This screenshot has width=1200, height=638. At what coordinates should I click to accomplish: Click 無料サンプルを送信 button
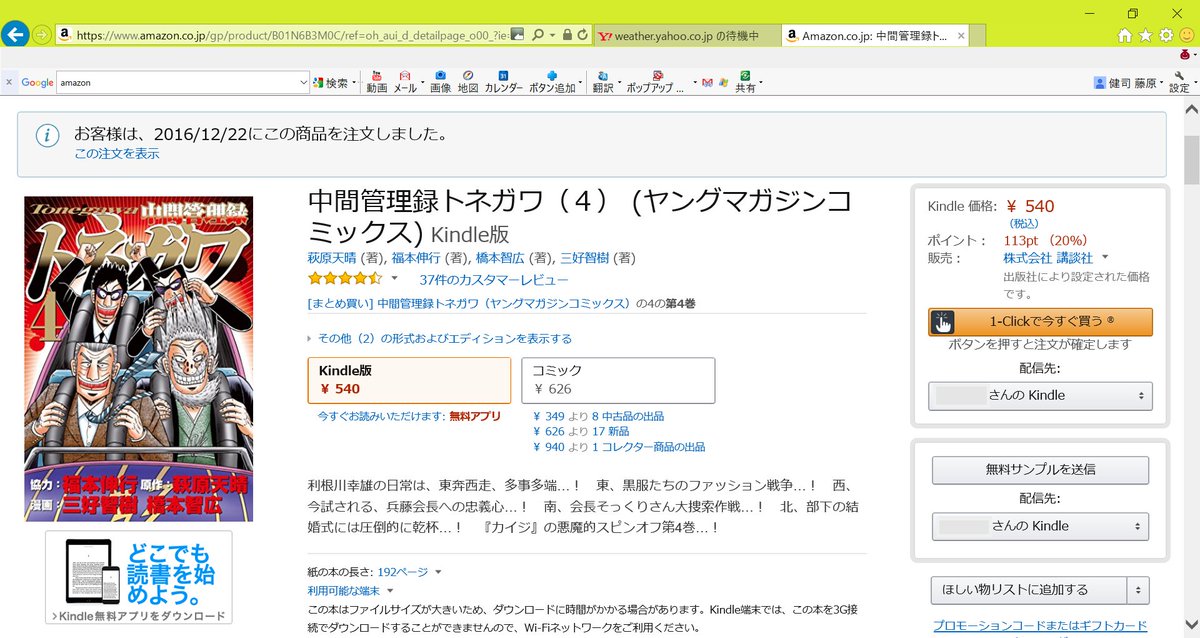1040,469
